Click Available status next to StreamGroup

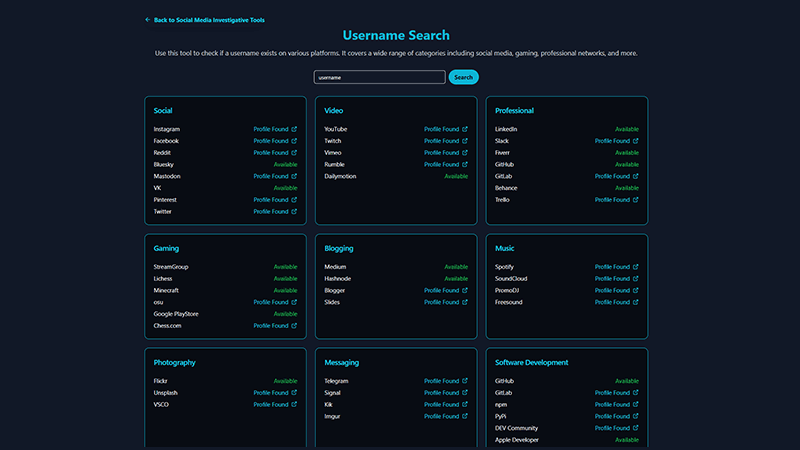(x=285, y=267)
